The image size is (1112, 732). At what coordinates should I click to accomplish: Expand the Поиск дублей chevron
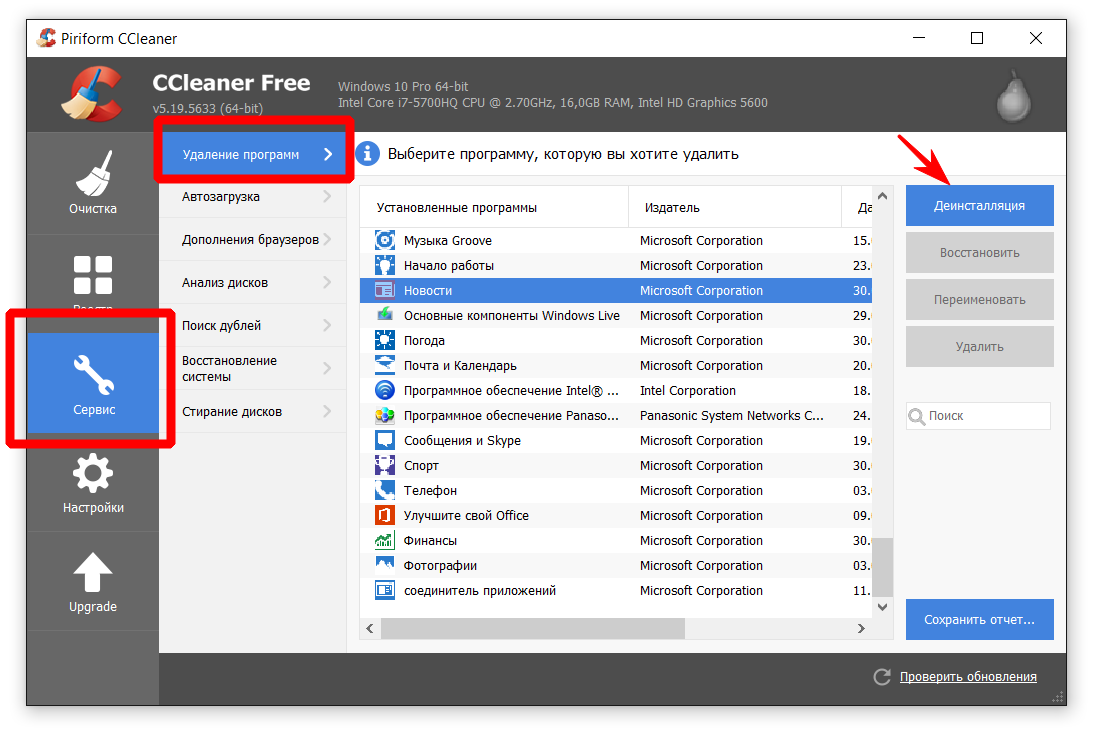tap(327, 326)
